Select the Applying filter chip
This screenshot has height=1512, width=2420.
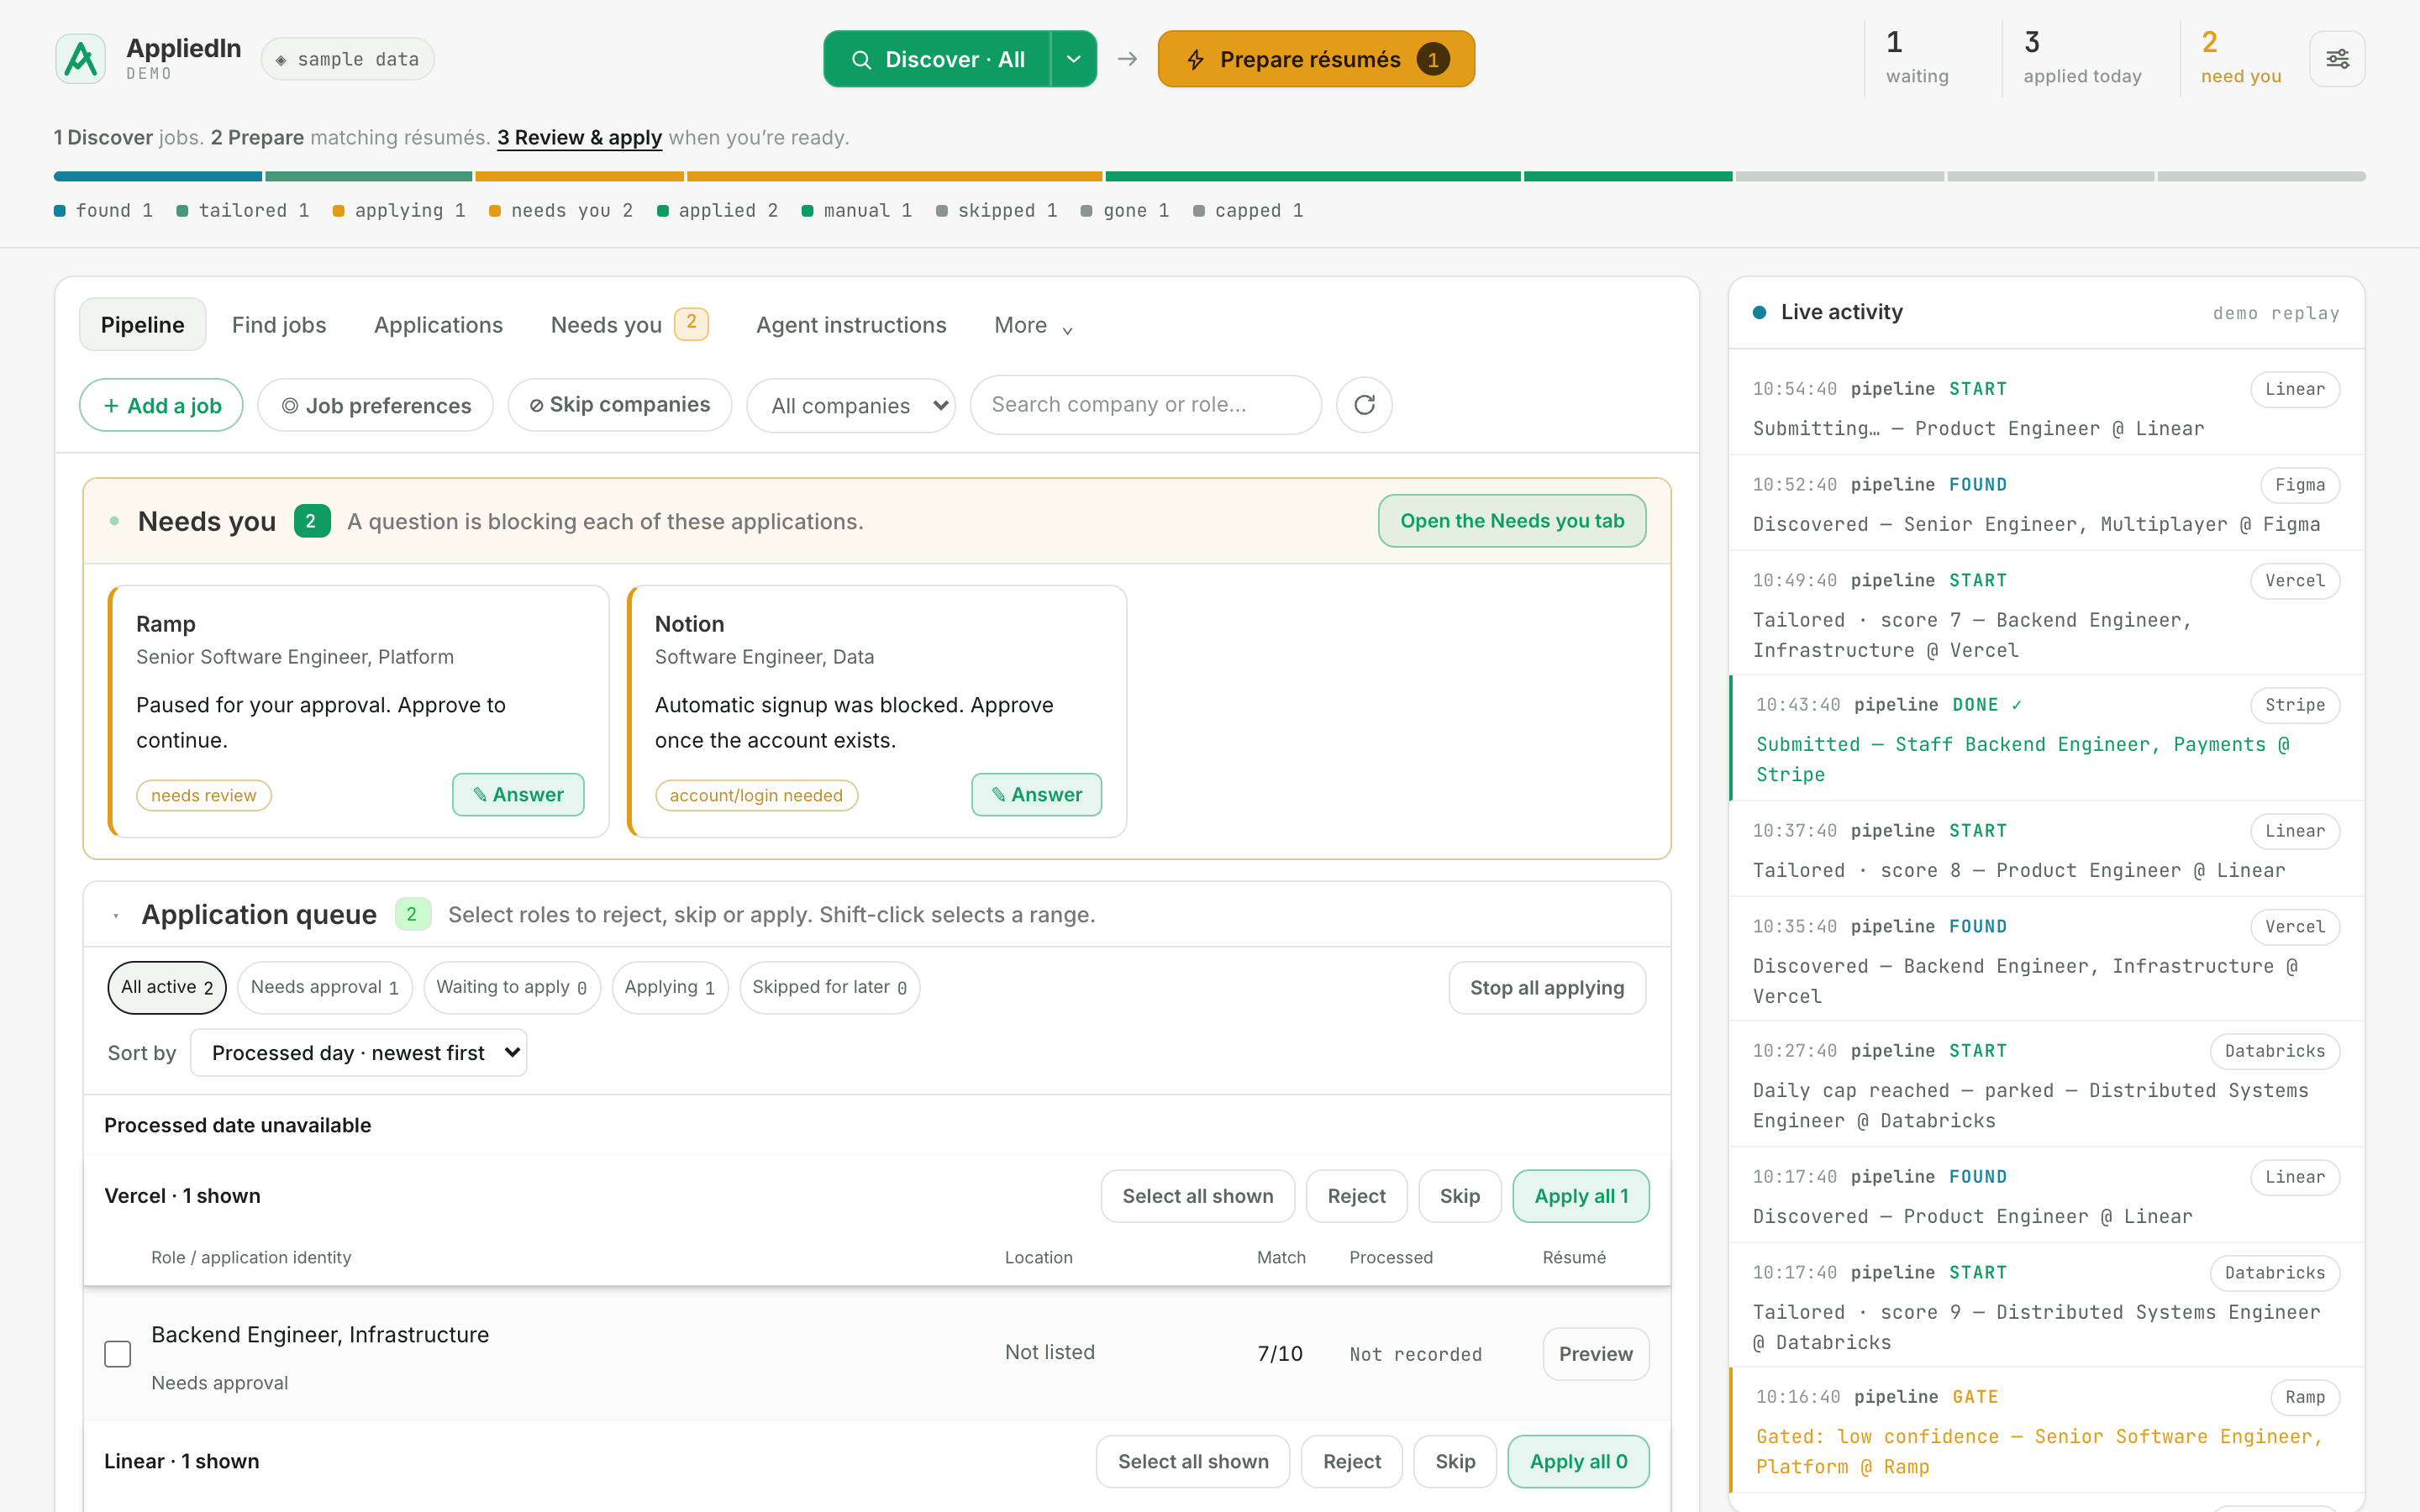click(670, 988)
